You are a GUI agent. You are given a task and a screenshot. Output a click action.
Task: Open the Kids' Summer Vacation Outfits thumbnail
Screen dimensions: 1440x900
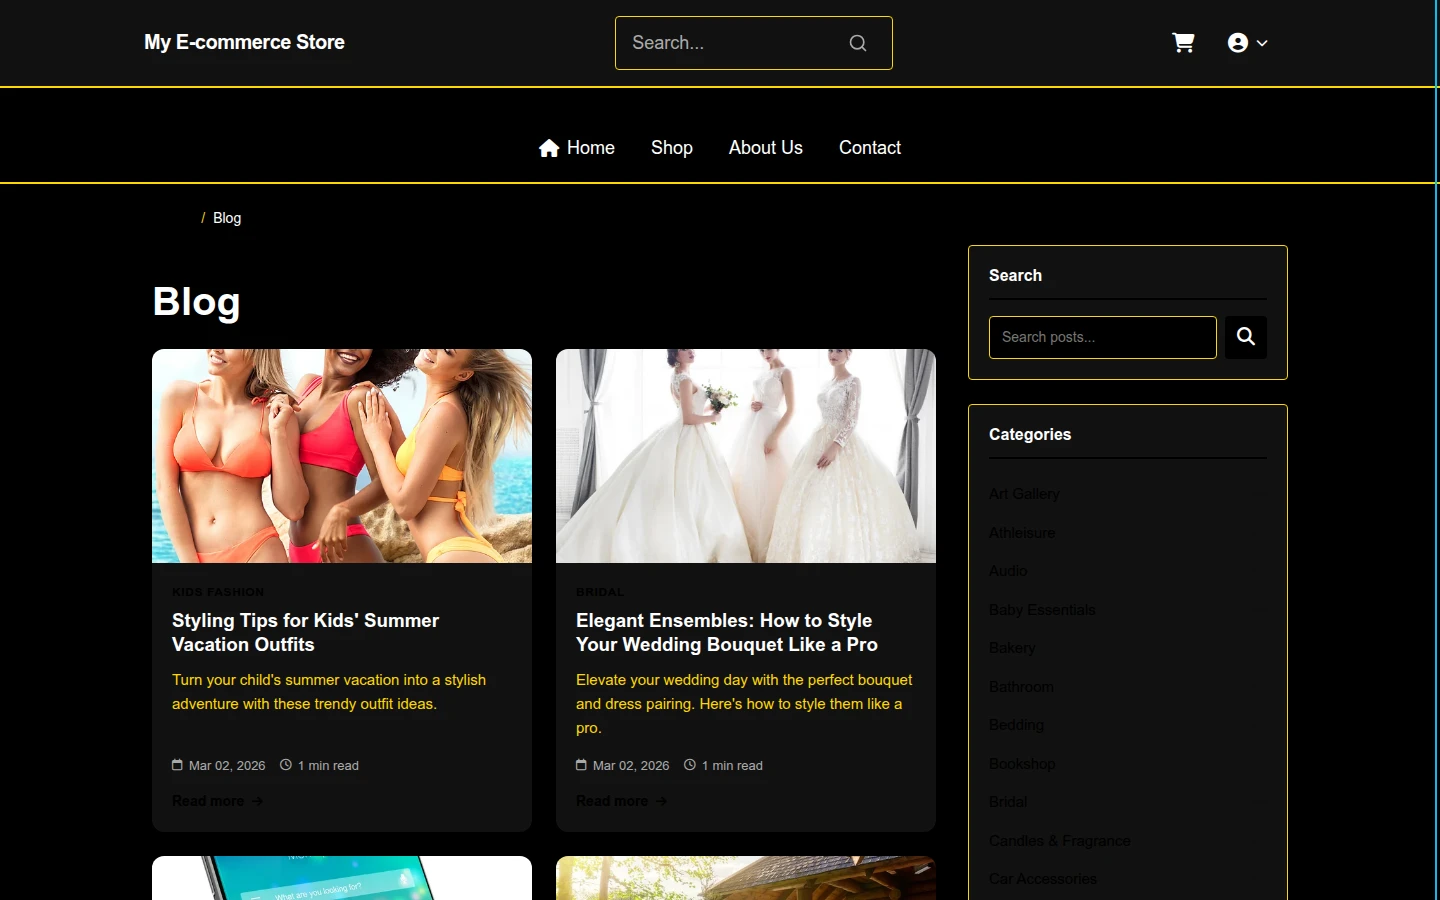point(342,456)
